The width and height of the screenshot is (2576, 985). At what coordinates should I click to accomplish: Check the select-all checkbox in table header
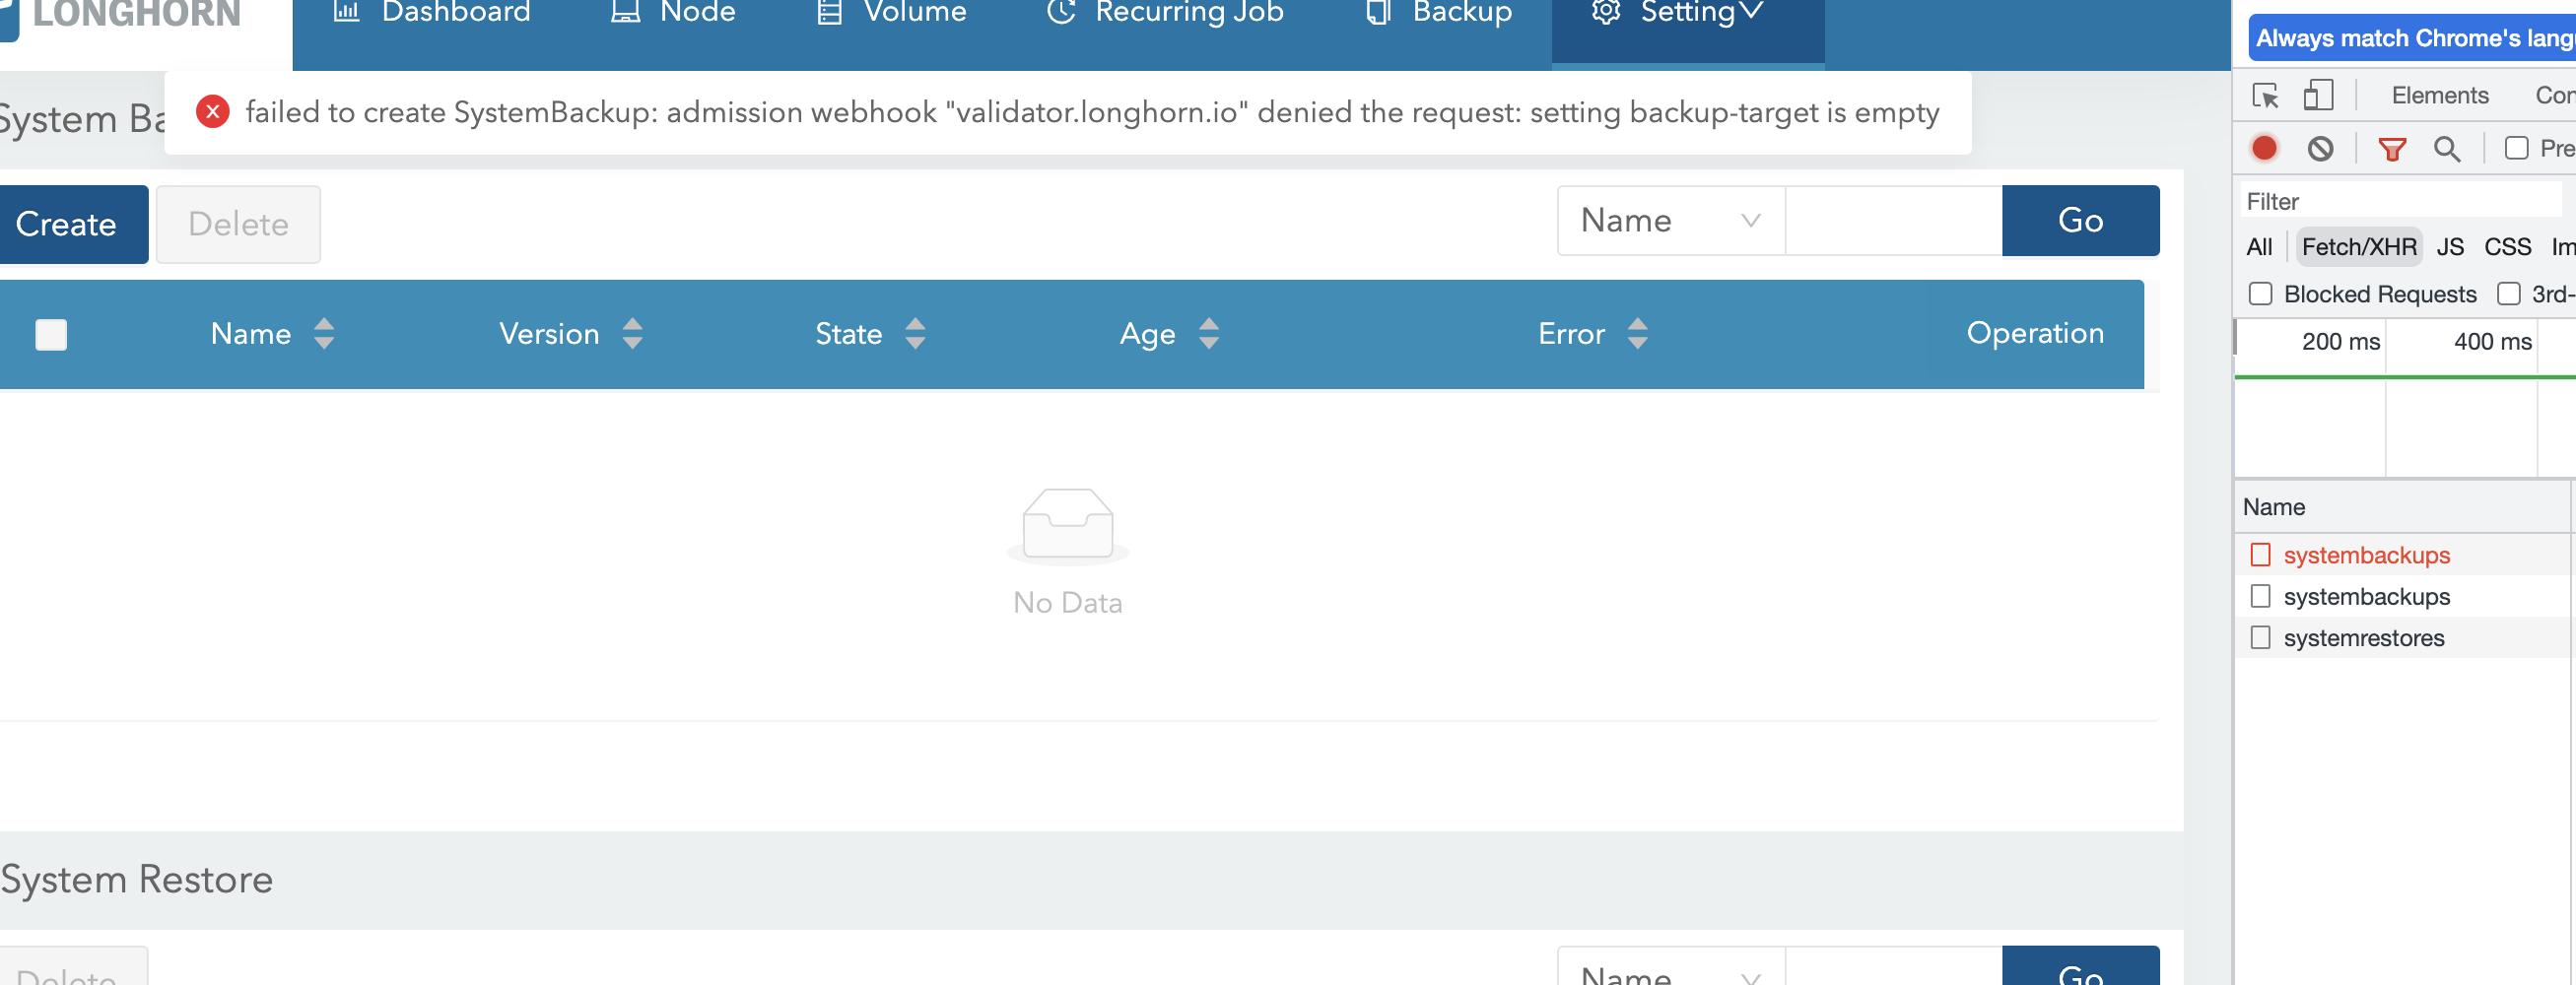click(x=51, y=335)
